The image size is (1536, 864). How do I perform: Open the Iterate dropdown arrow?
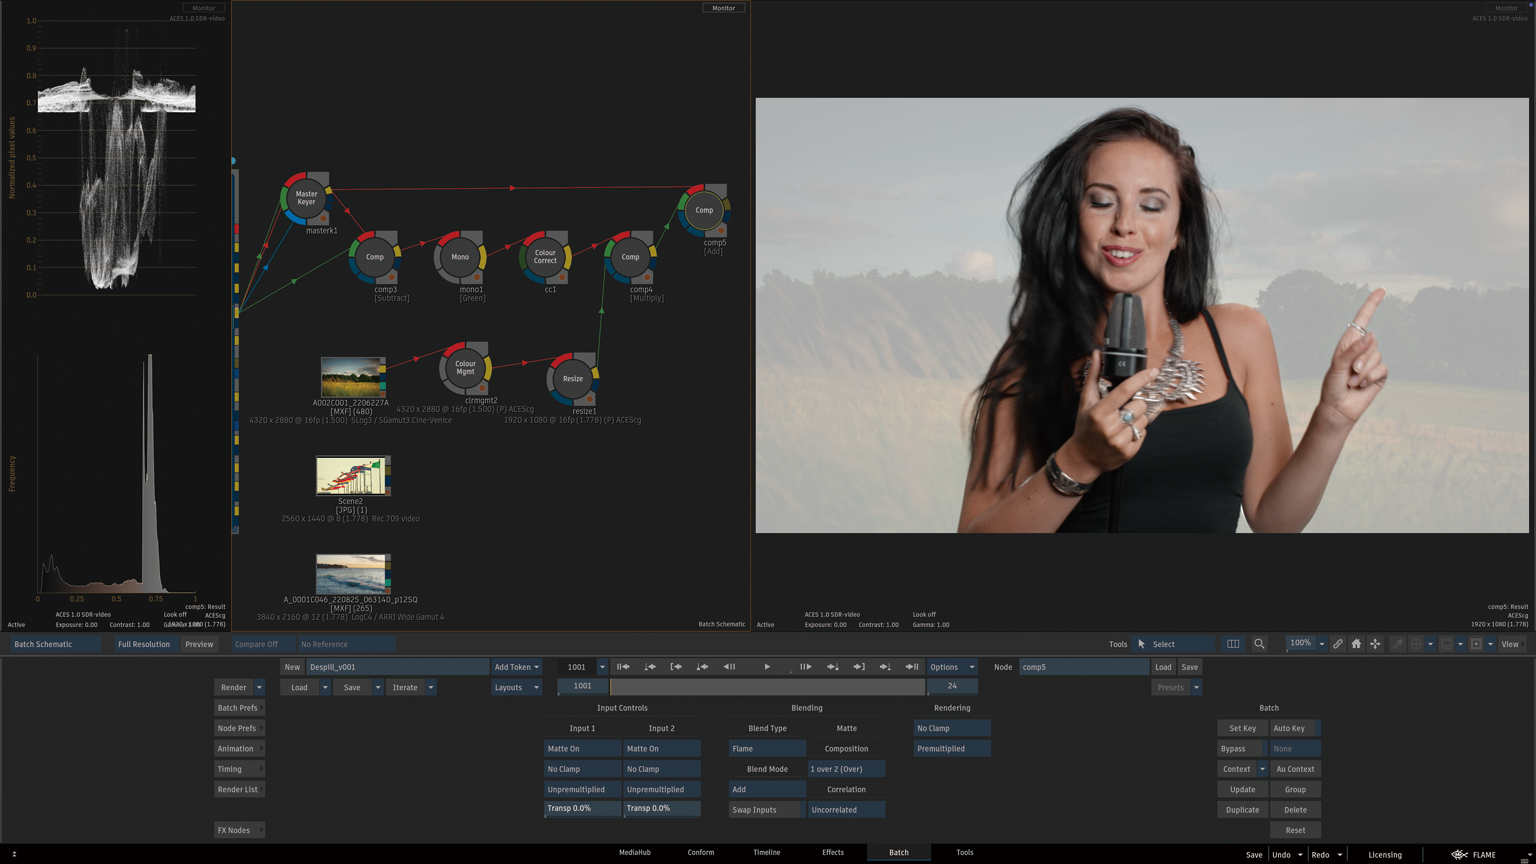431,688
